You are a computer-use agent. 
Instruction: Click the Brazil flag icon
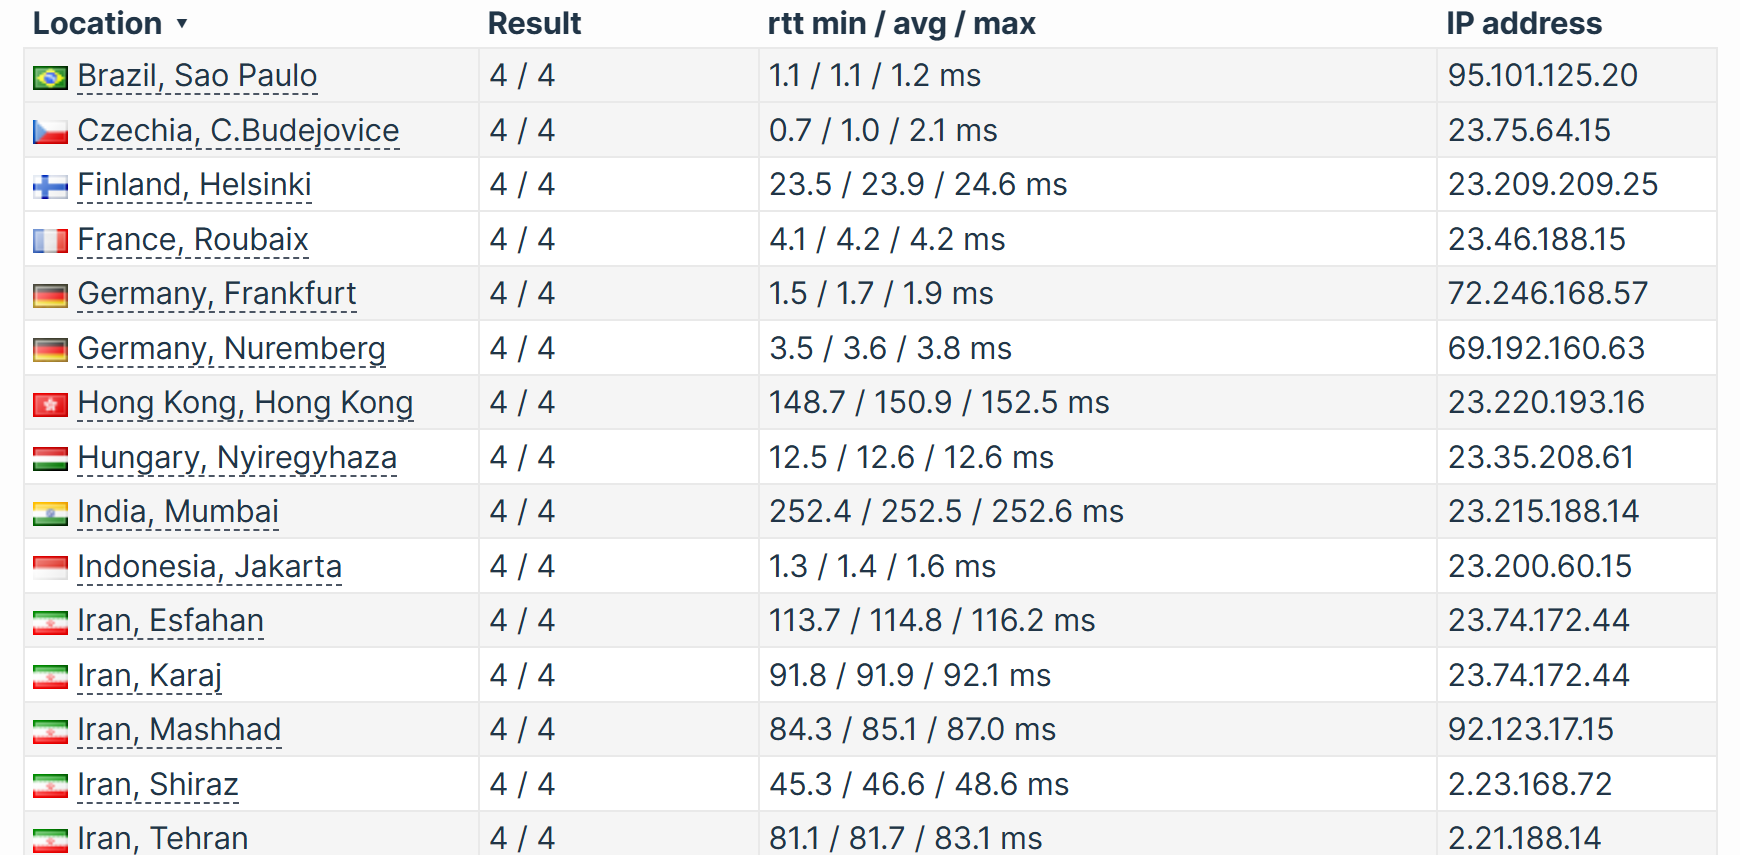pos(50,77)
